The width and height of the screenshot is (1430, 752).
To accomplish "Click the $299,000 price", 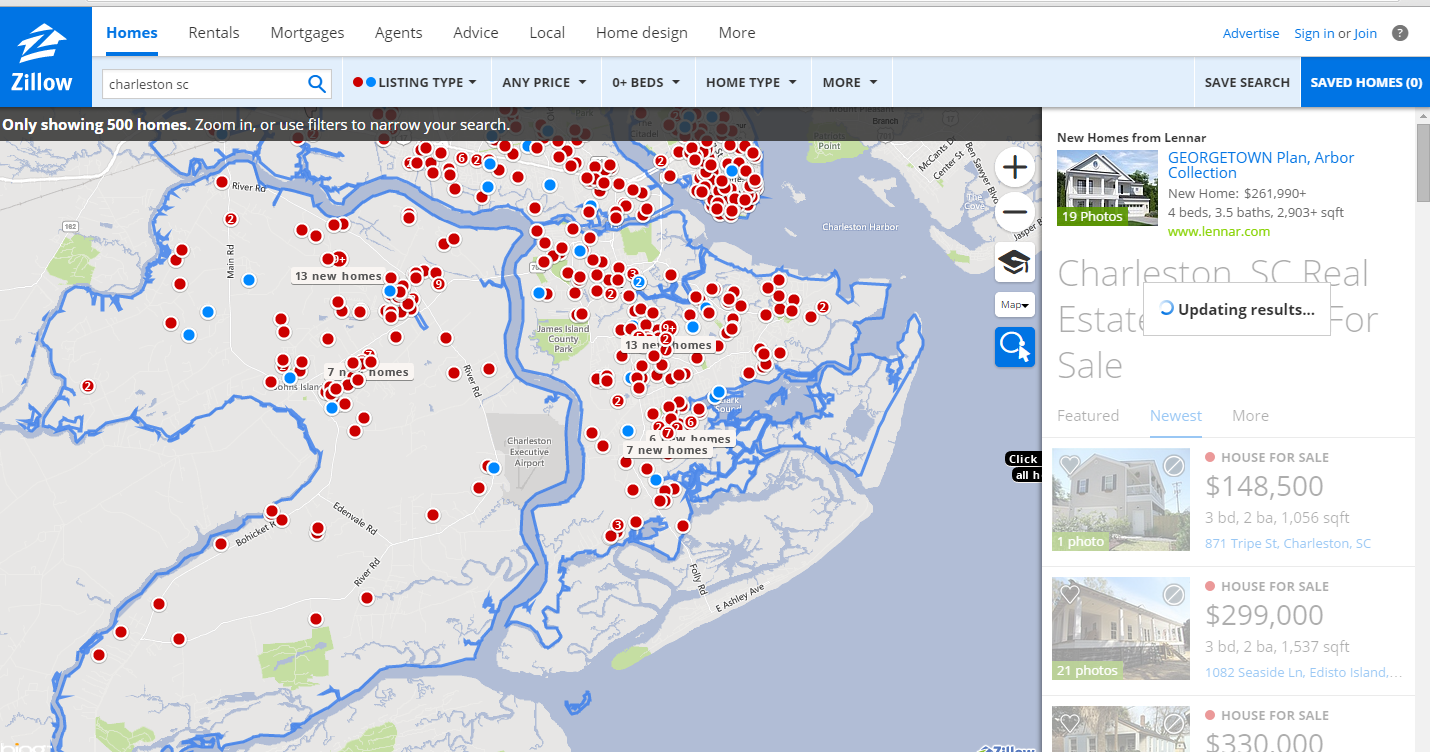I will point(1264,616).
